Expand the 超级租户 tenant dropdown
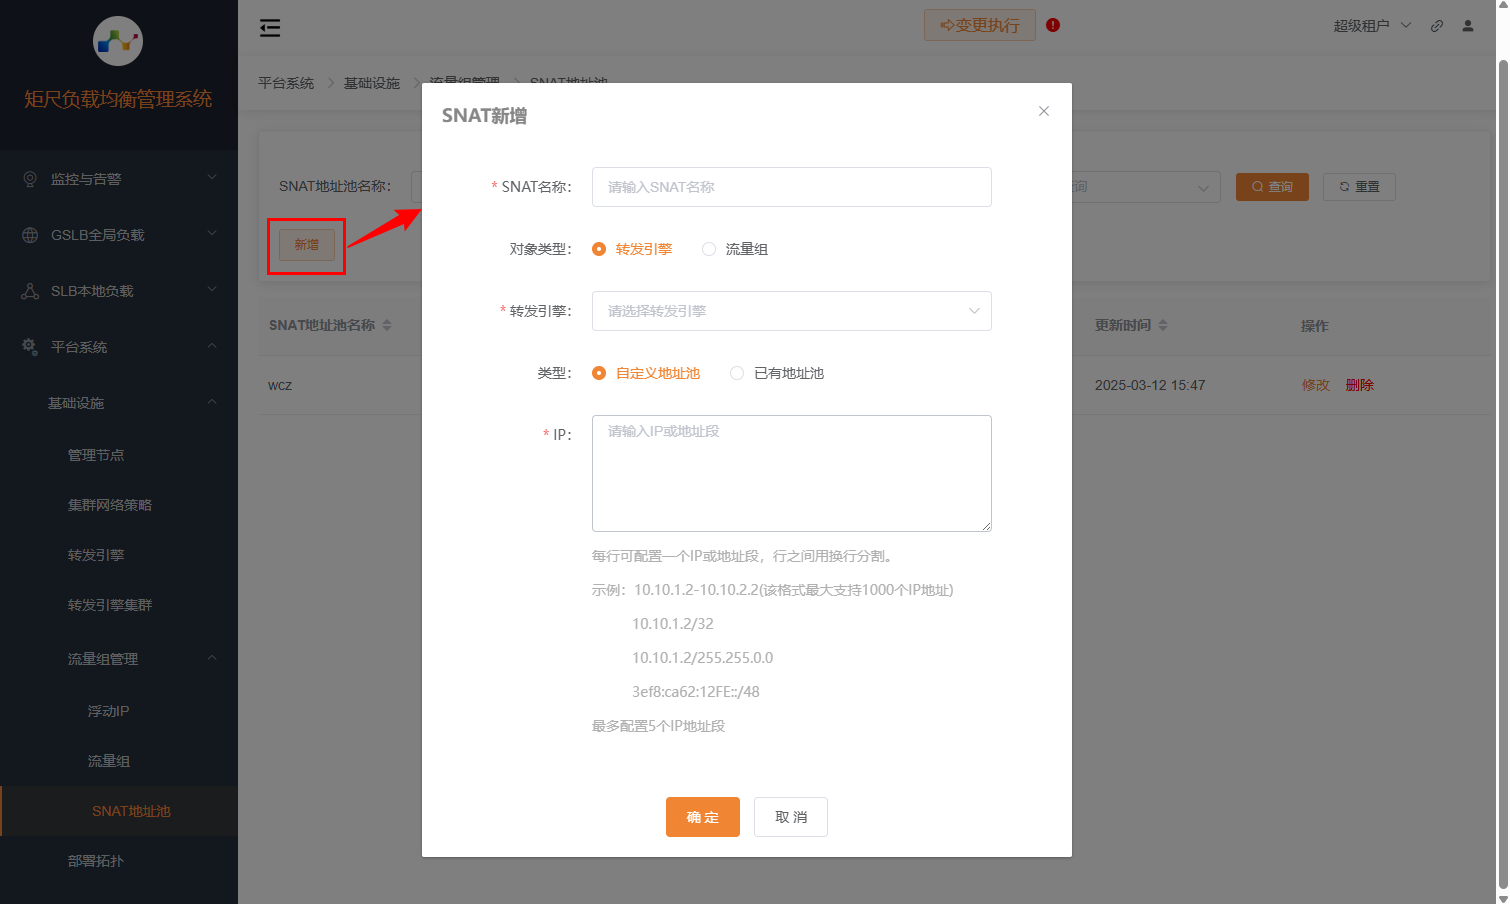1510x904 pixels. (x=1372, y=26)
